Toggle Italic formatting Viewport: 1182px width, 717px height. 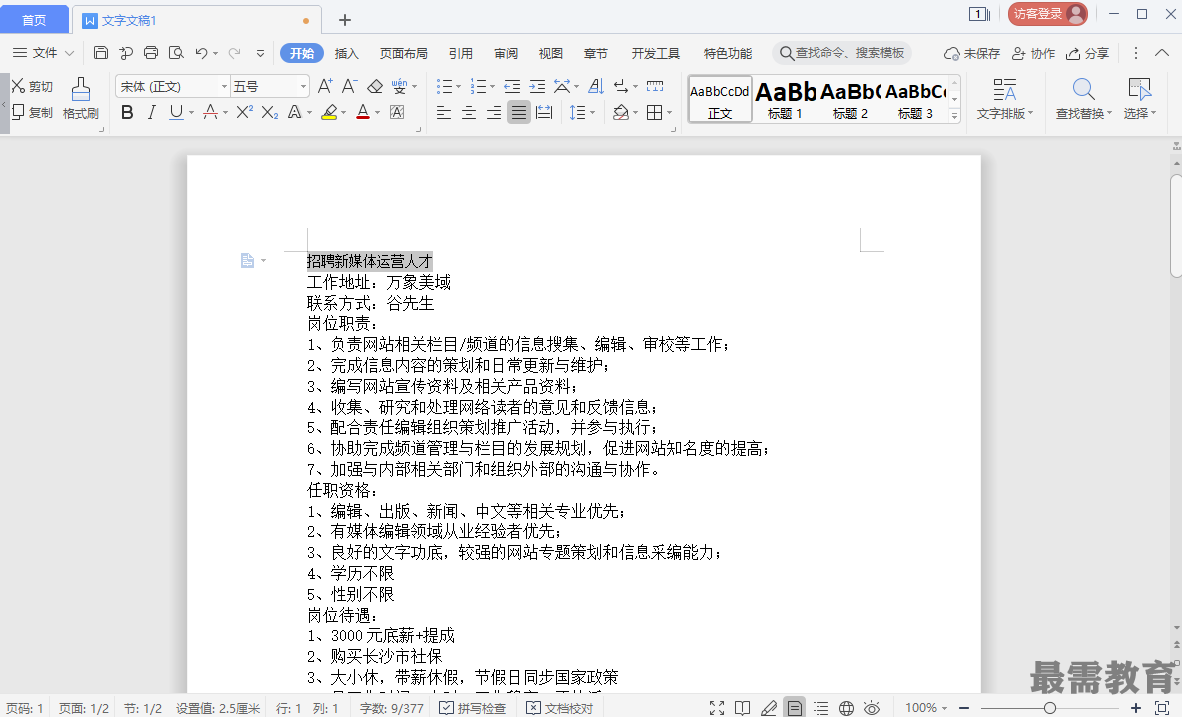pyautogui.click(x=152, y=112)
